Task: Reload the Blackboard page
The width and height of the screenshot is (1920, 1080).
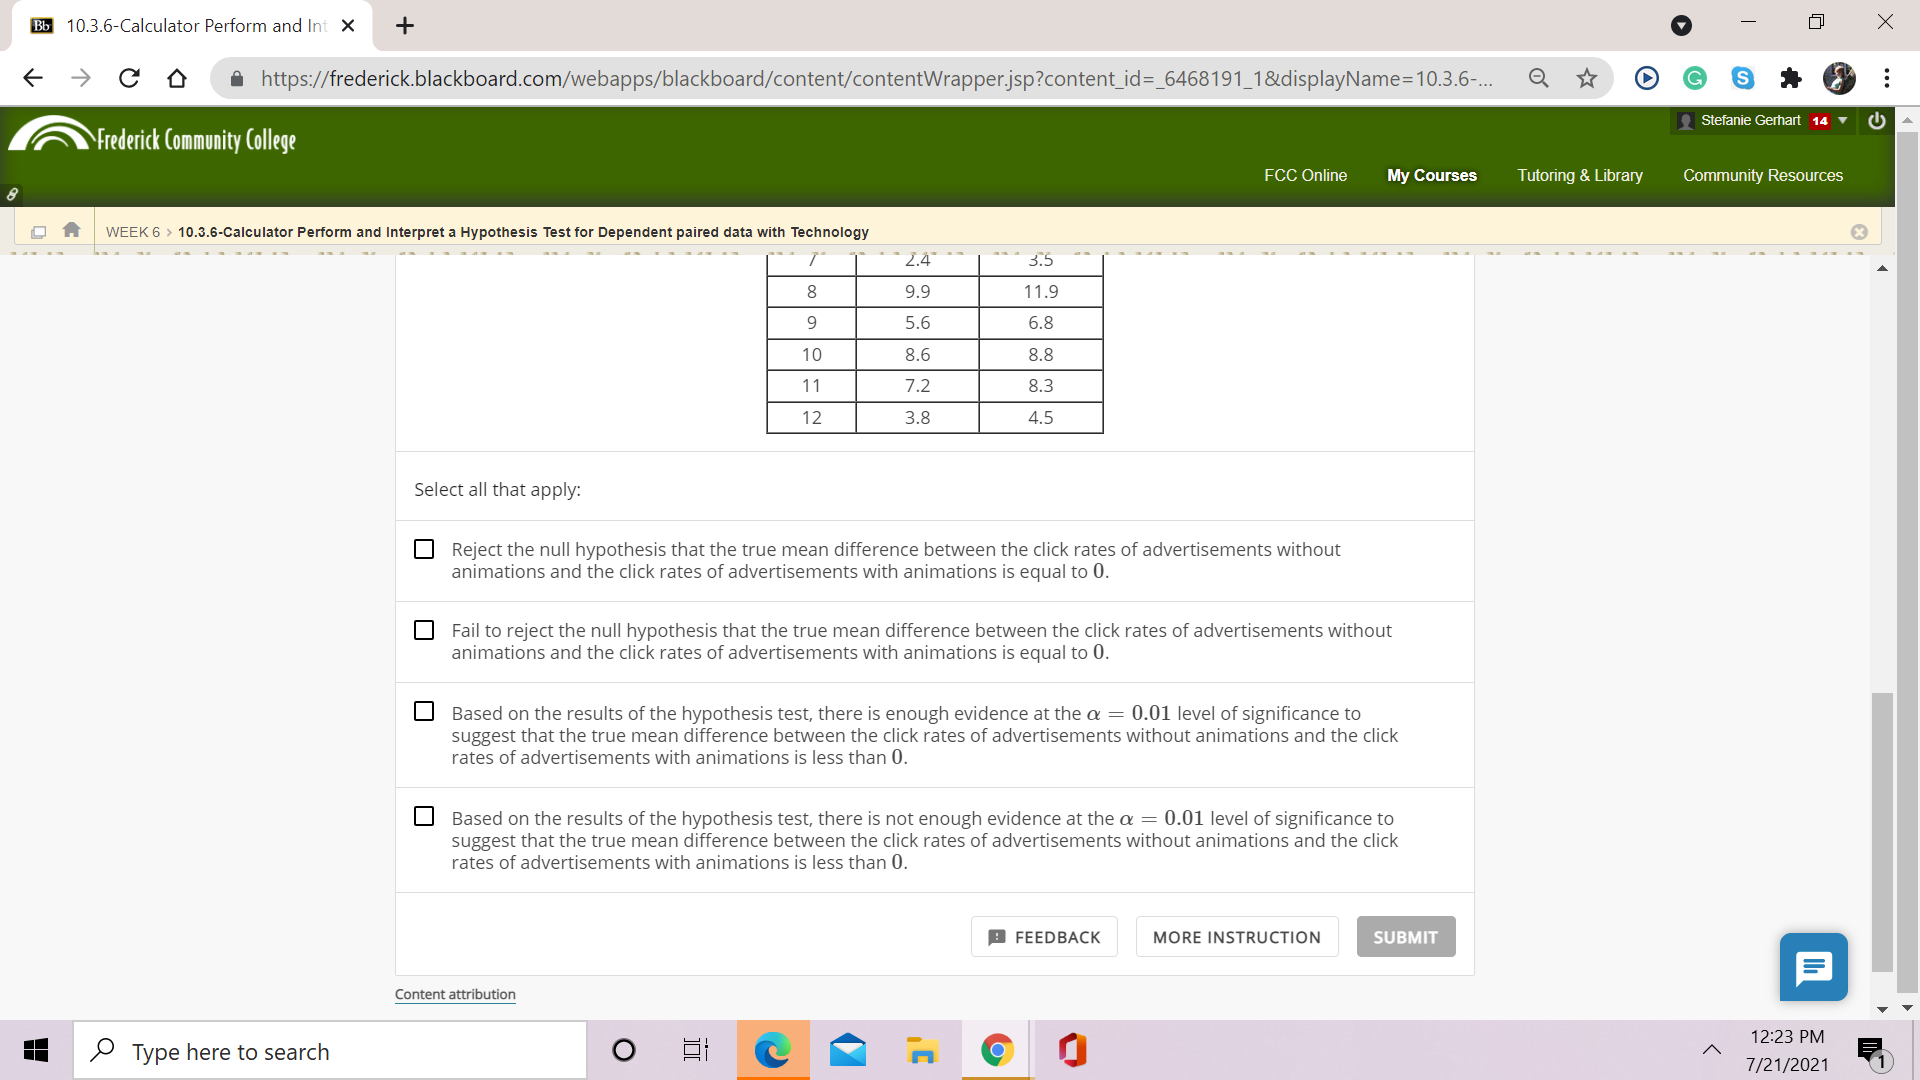Action: [129, 78]
